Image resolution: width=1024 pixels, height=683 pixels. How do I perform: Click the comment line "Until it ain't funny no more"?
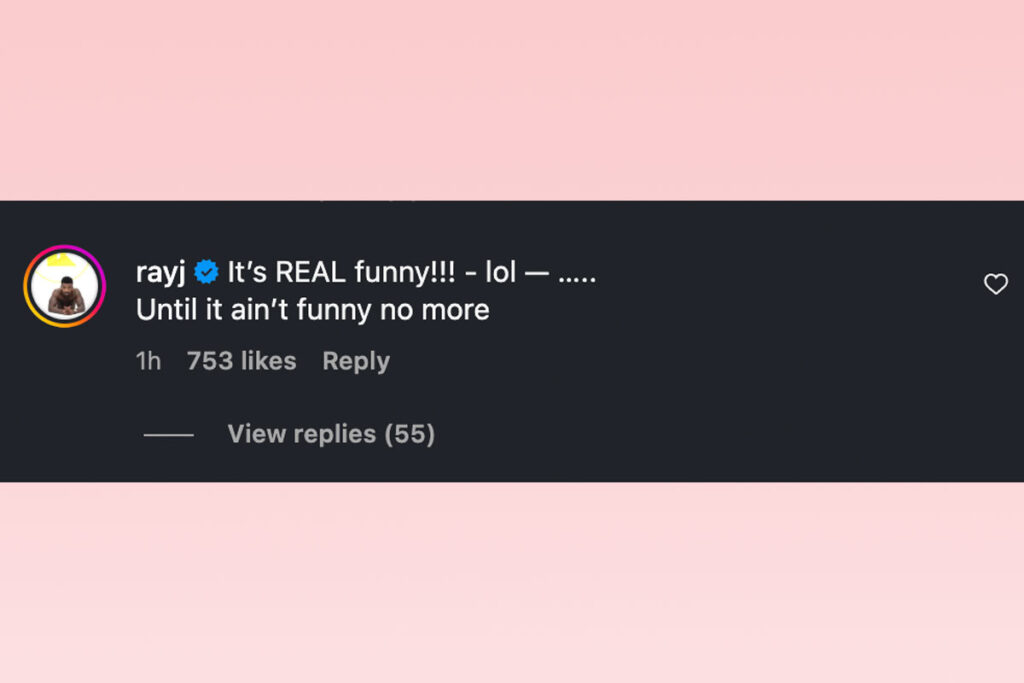click(312, 310)
